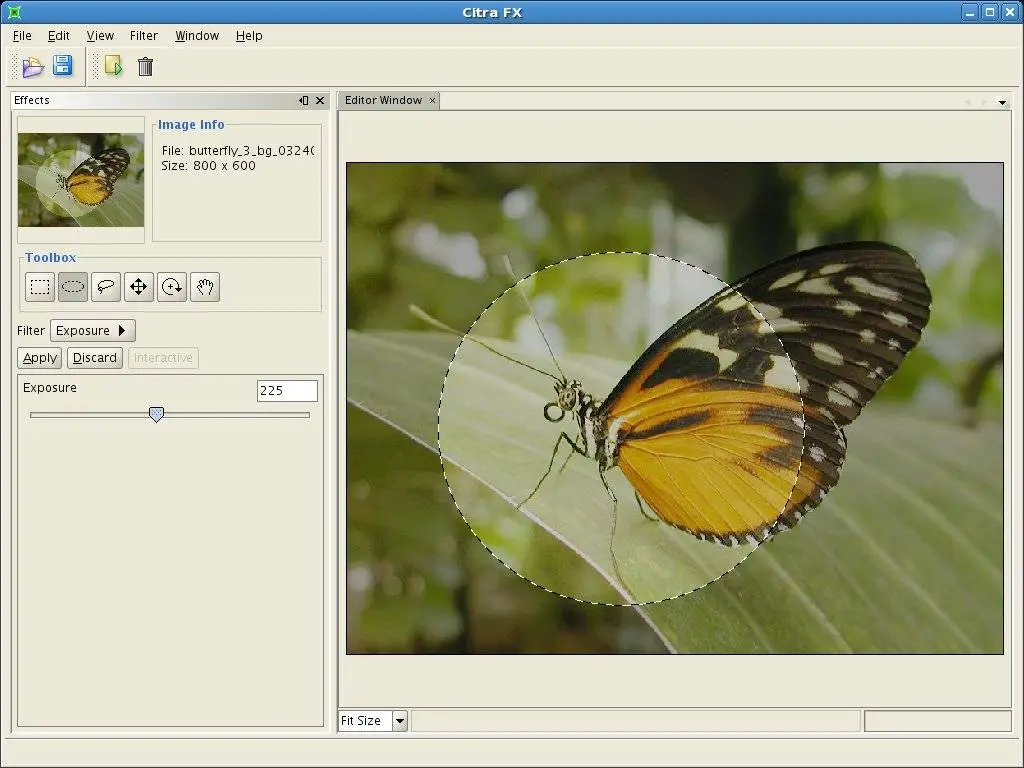Expand the Fit Size zoom combo box
This screenshot has height=768, width=1024.
click(x=399, y=721)
